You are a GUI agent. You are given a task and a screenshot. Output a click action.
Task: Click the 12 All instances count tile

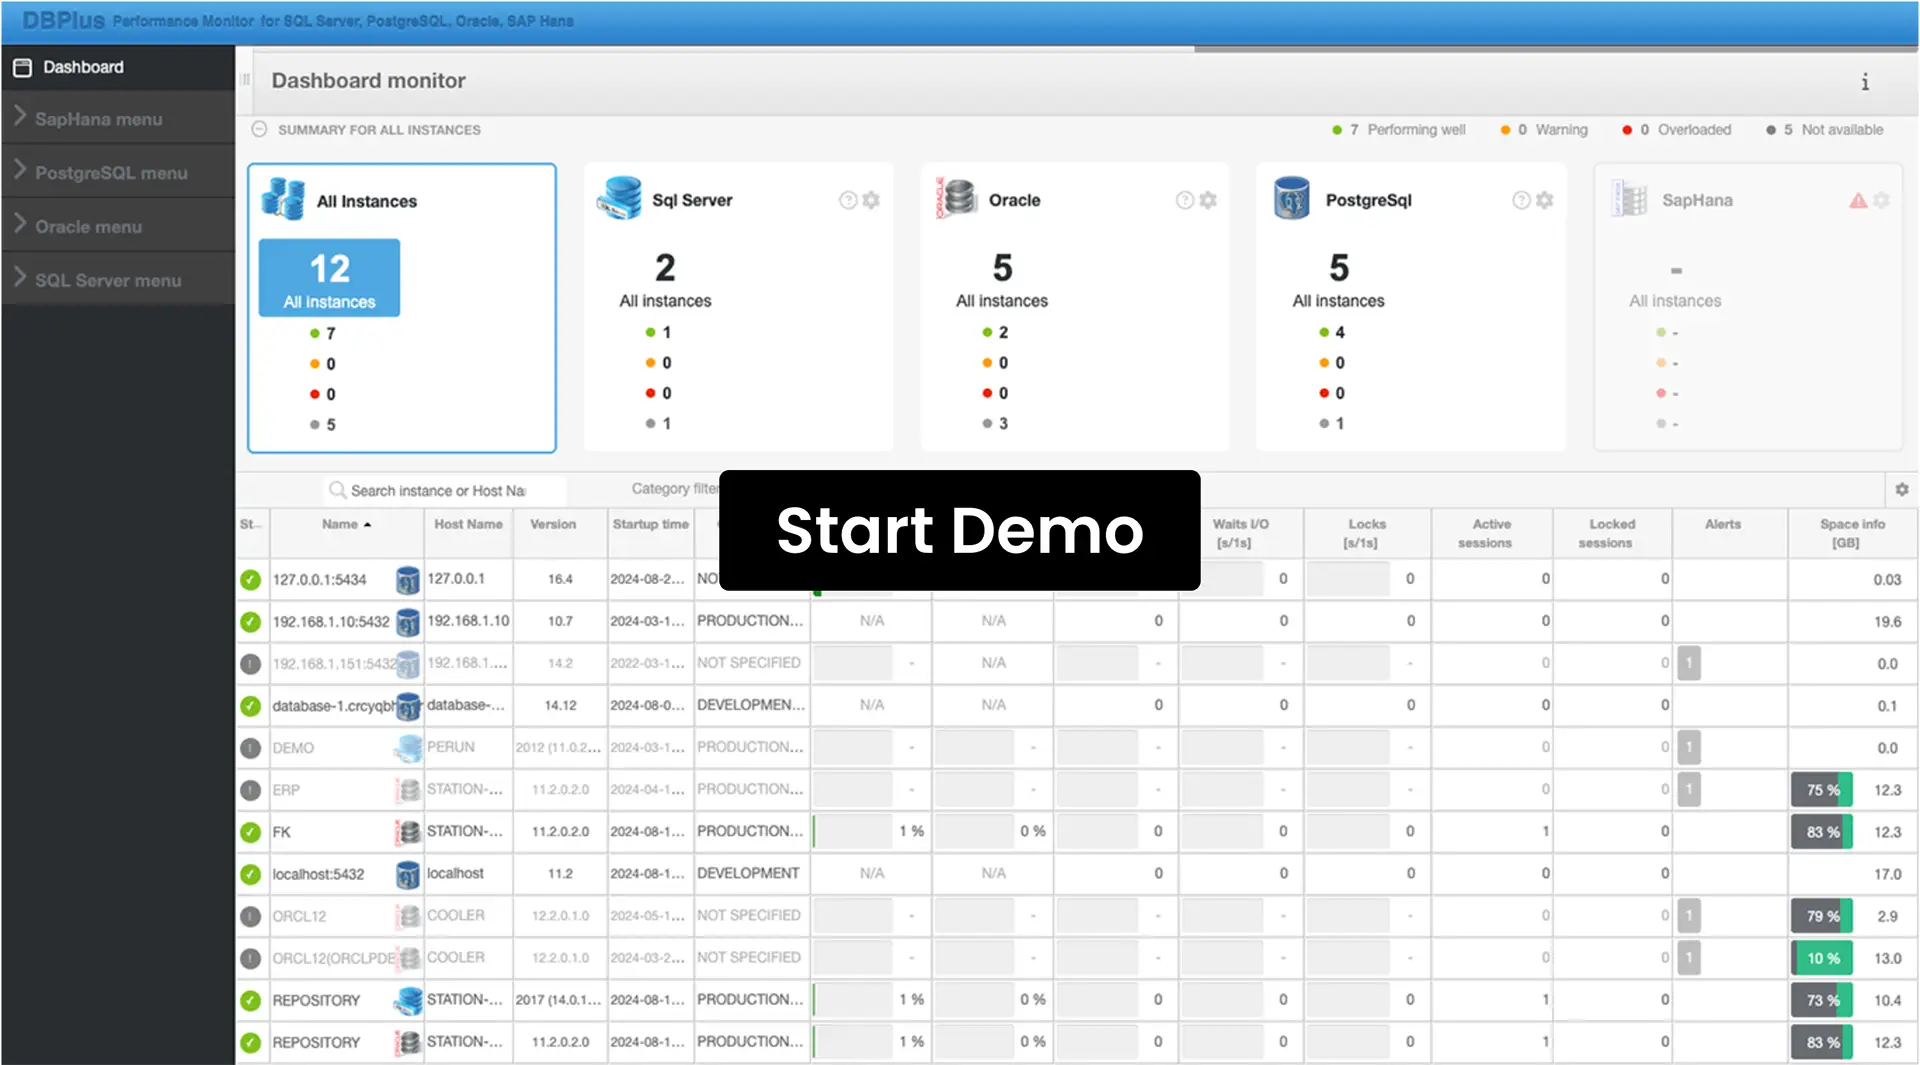tap(329, 278)
